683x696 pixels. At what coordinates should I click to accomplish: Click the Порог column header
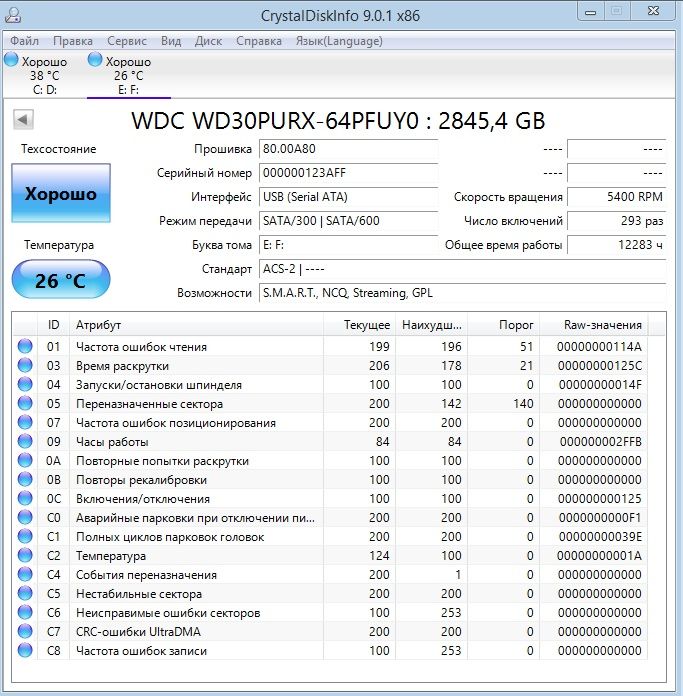(503, 324)
